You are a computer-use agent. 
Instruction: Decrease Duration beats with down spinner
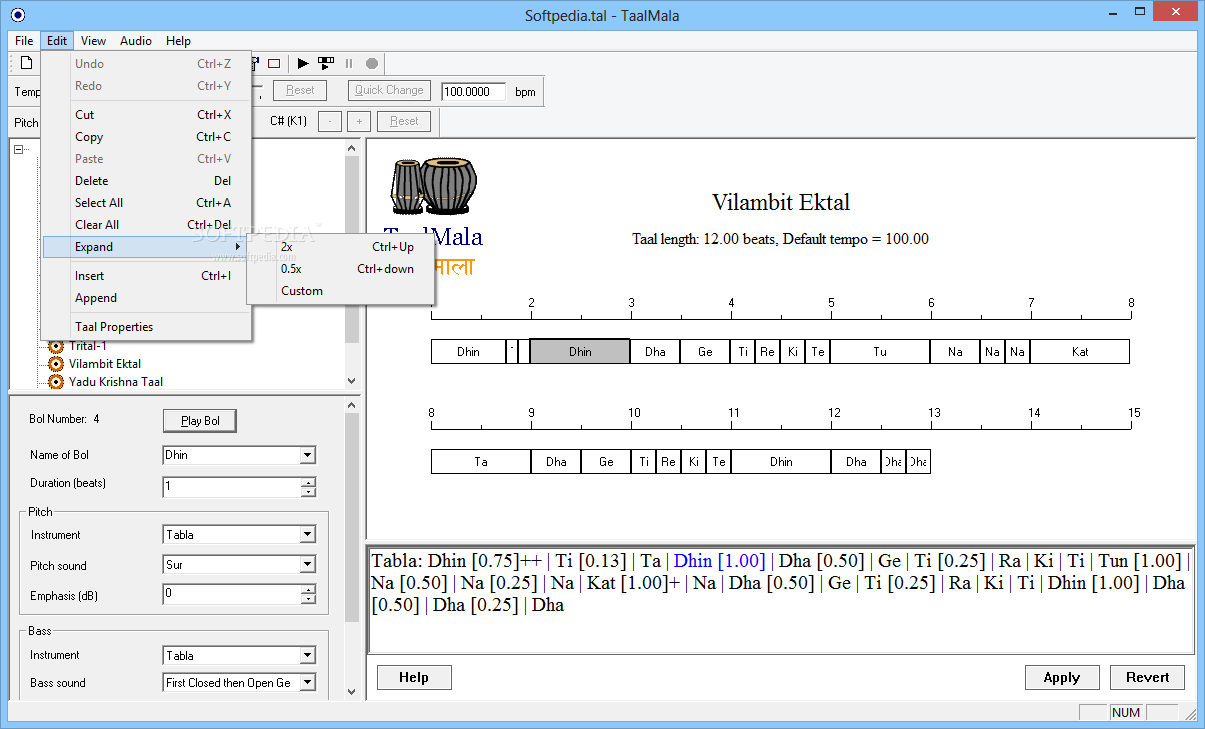[308, 491]
